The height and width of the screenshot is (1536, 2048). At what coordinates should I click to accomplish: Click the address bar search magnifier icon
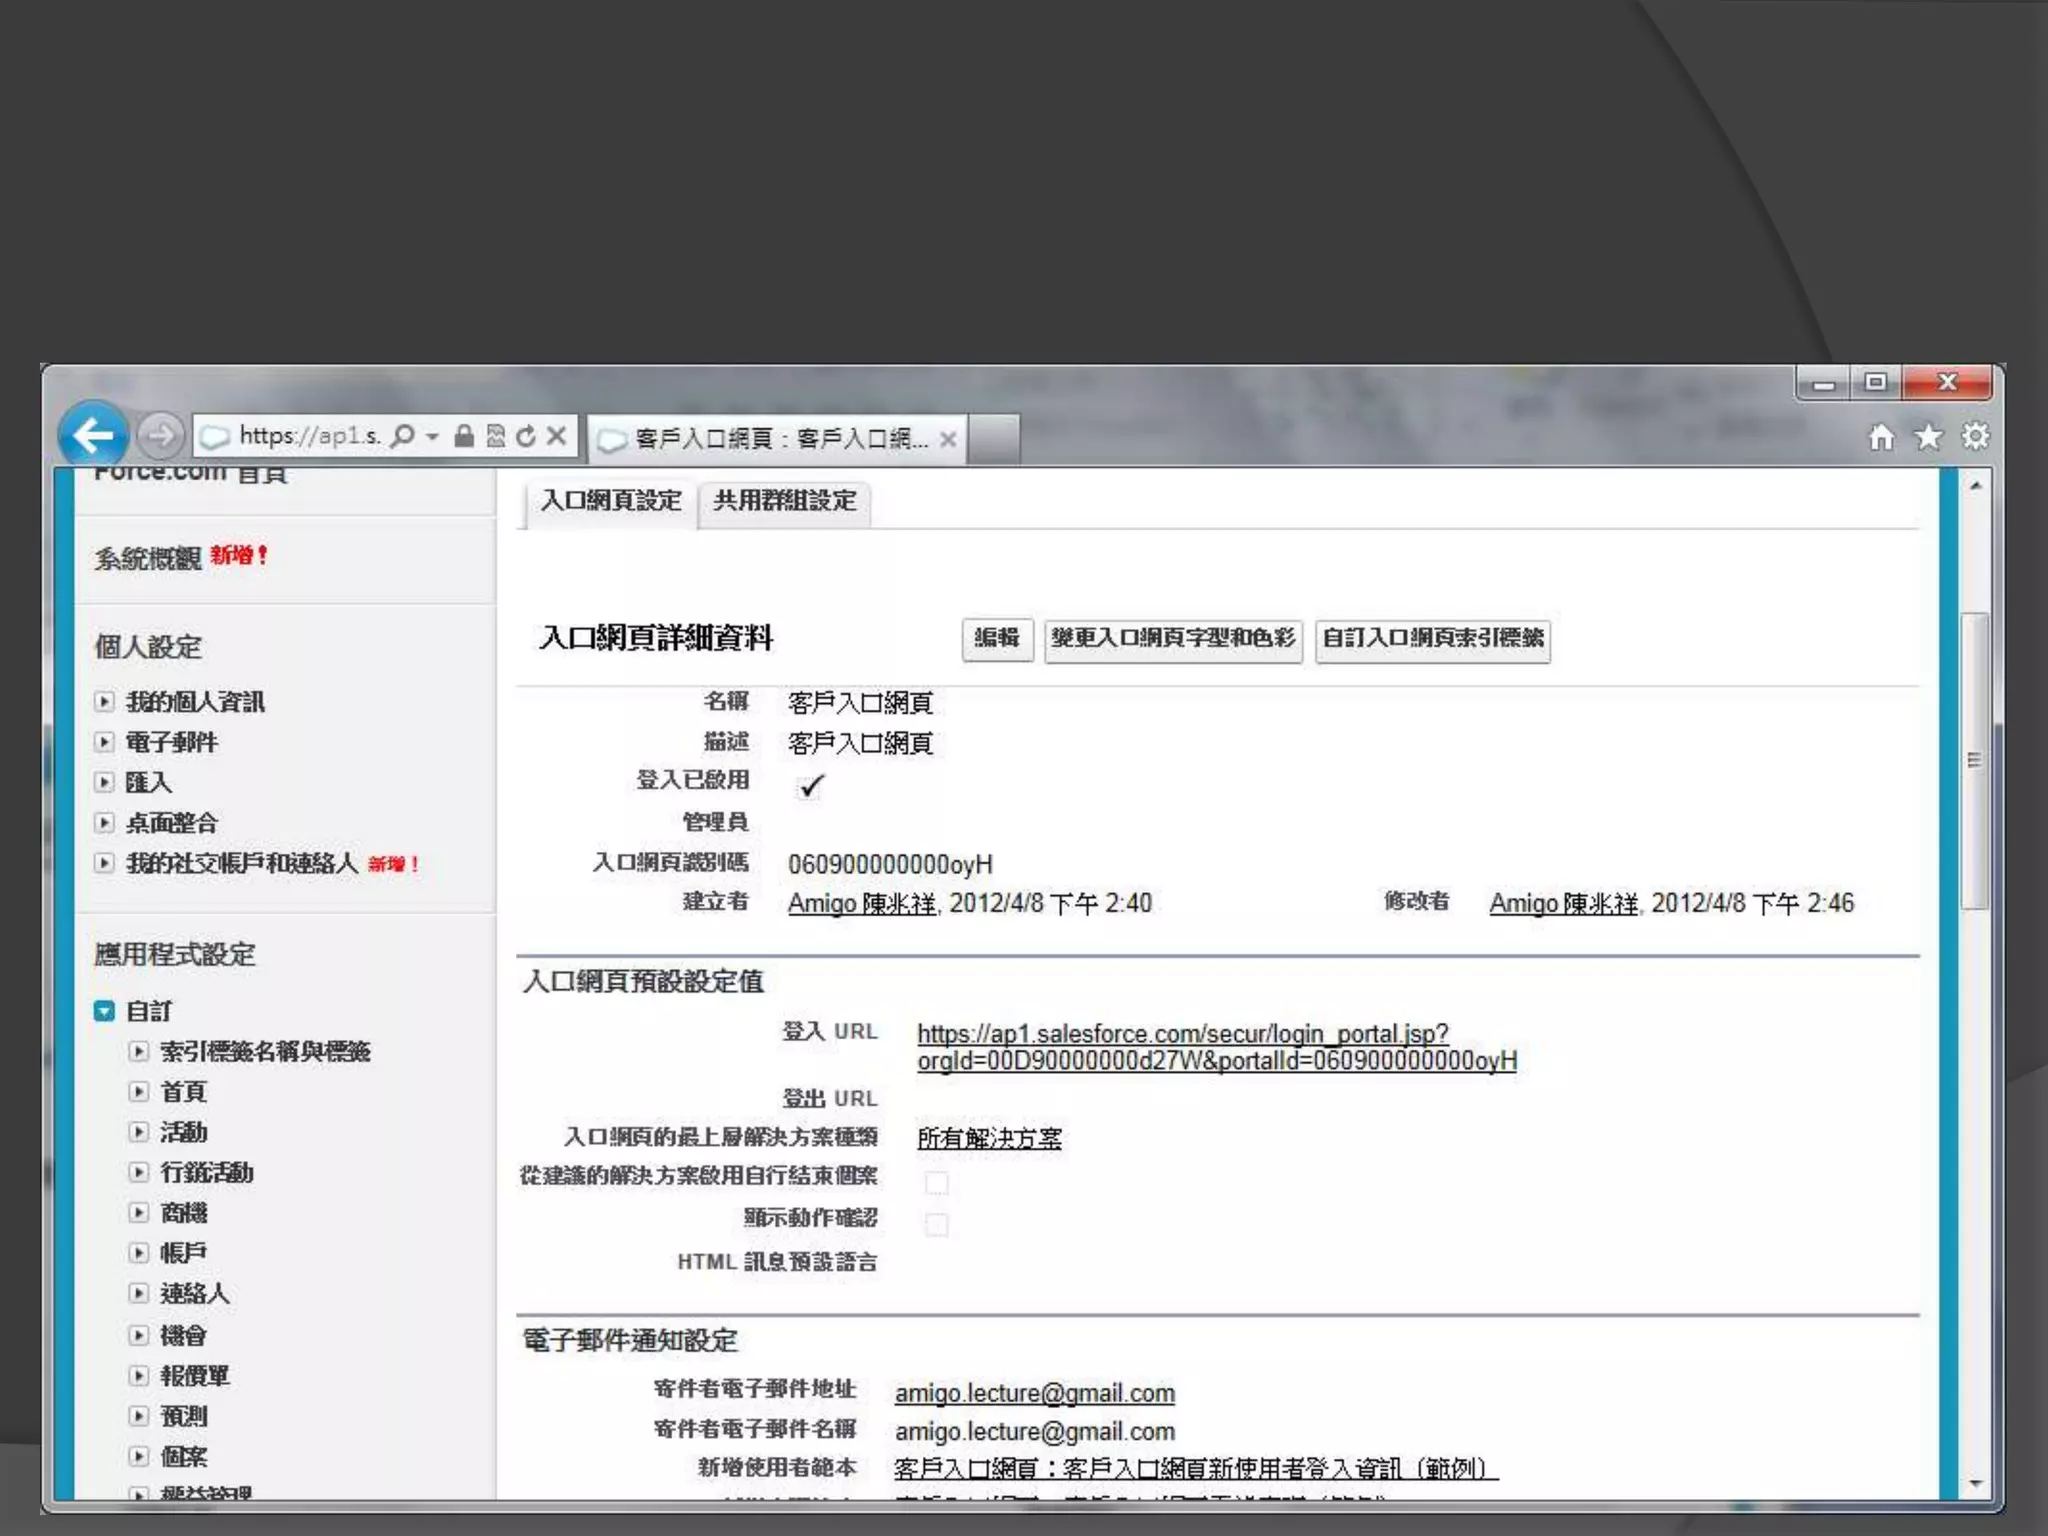coord(402,436)
